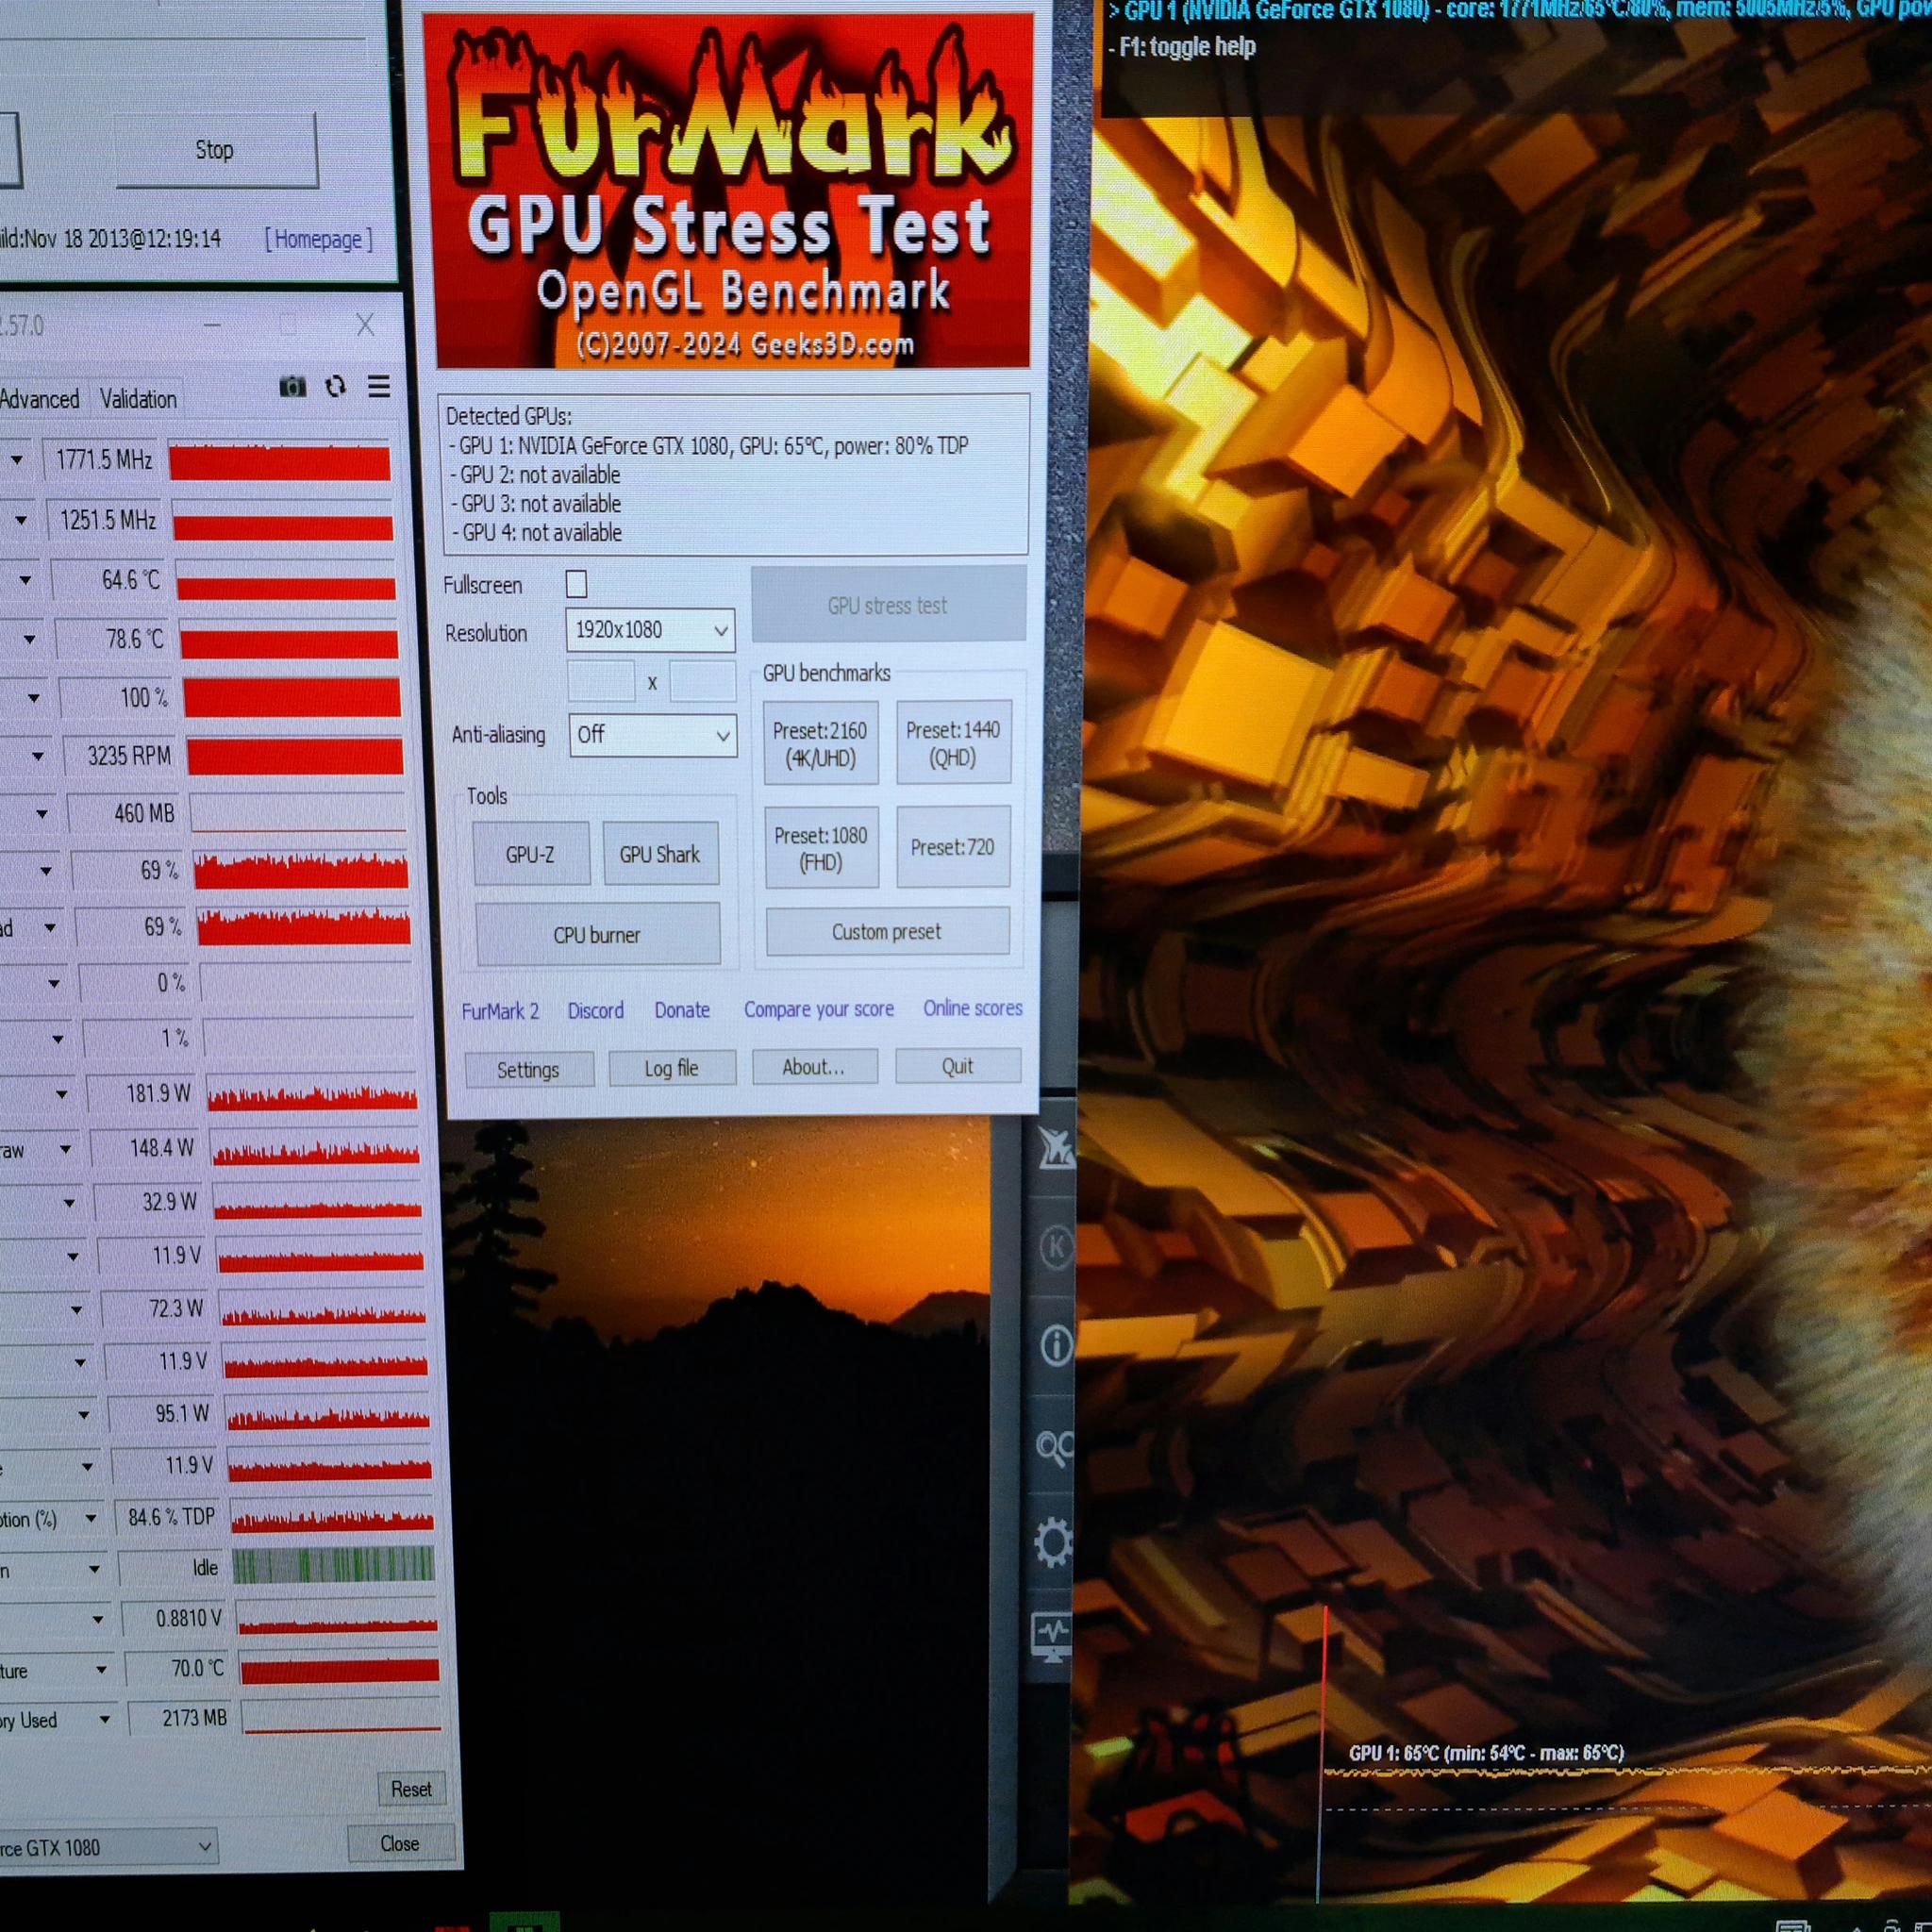The height and width of the screenshot is (1932, 1932).
Task: Open the Compare your score link
Action: pos(819,1009)
